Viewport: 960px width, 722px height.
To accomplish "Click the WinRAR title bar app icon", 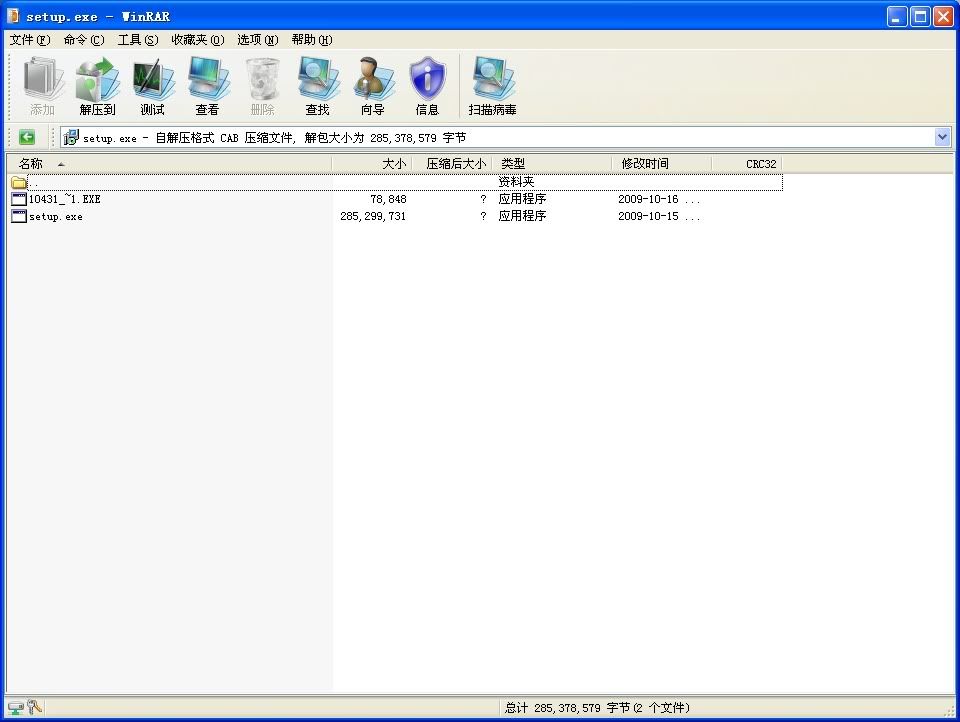I will [x=12, y=16].
